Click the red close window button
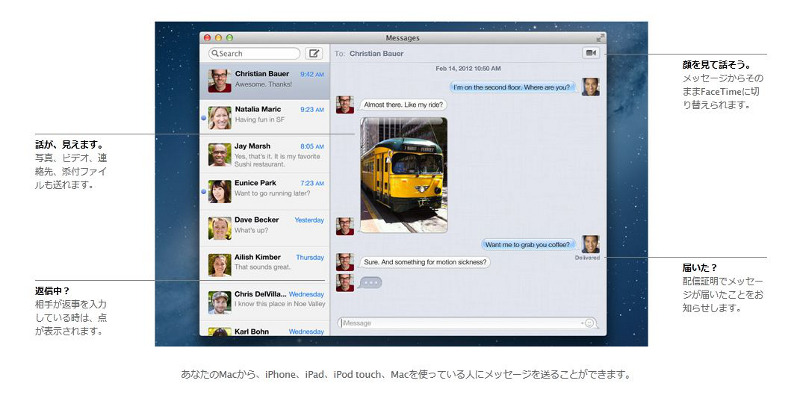Image resolution: width=800 pixels, height=401 pixels. 208,38
